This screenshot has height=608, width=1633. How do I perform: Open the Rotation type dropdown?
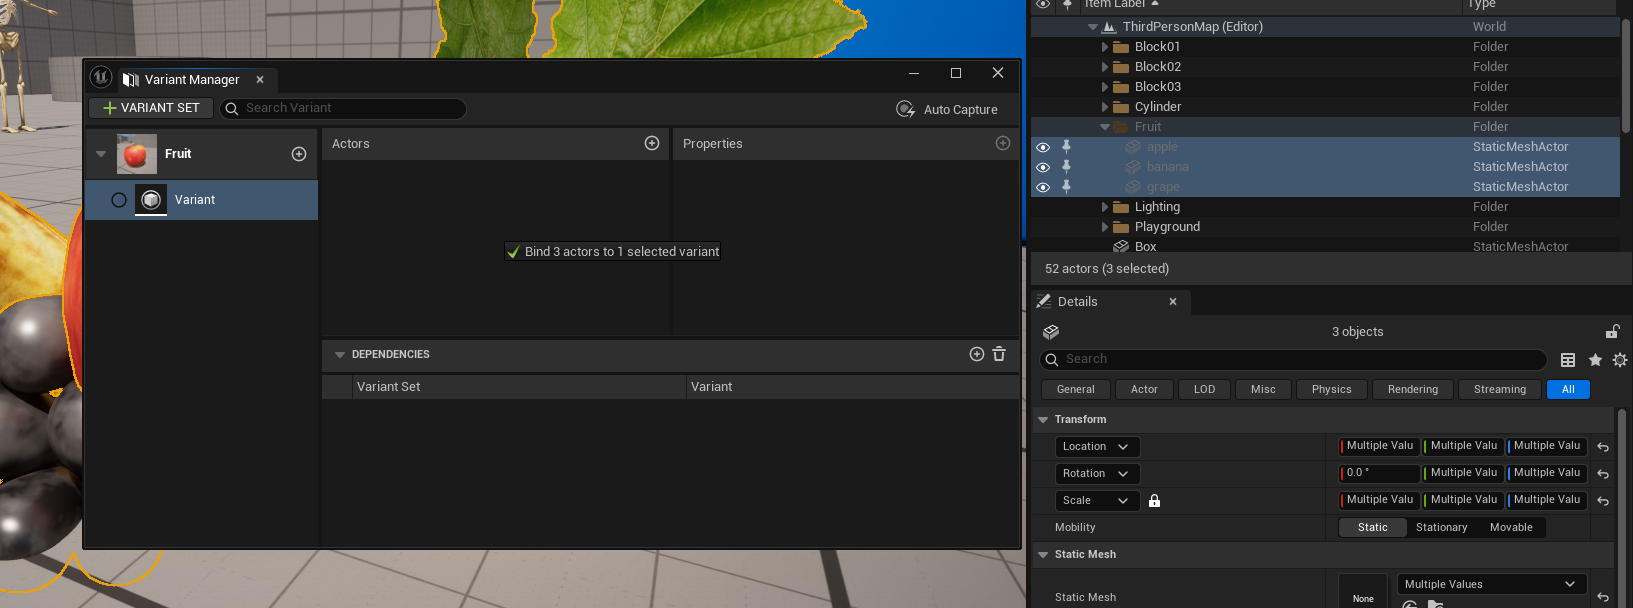coord(1097,474)
